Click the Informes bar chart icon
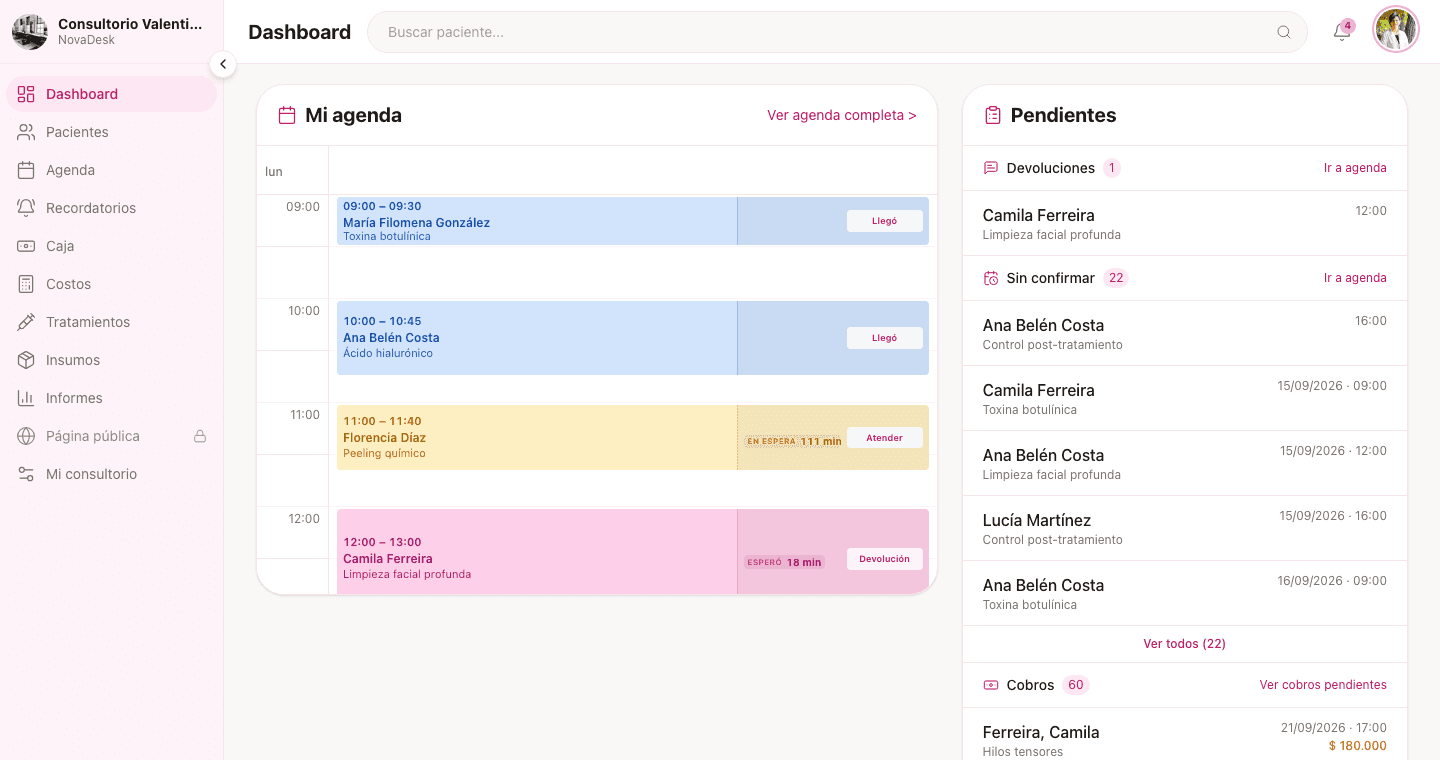 tap(26, 398)
